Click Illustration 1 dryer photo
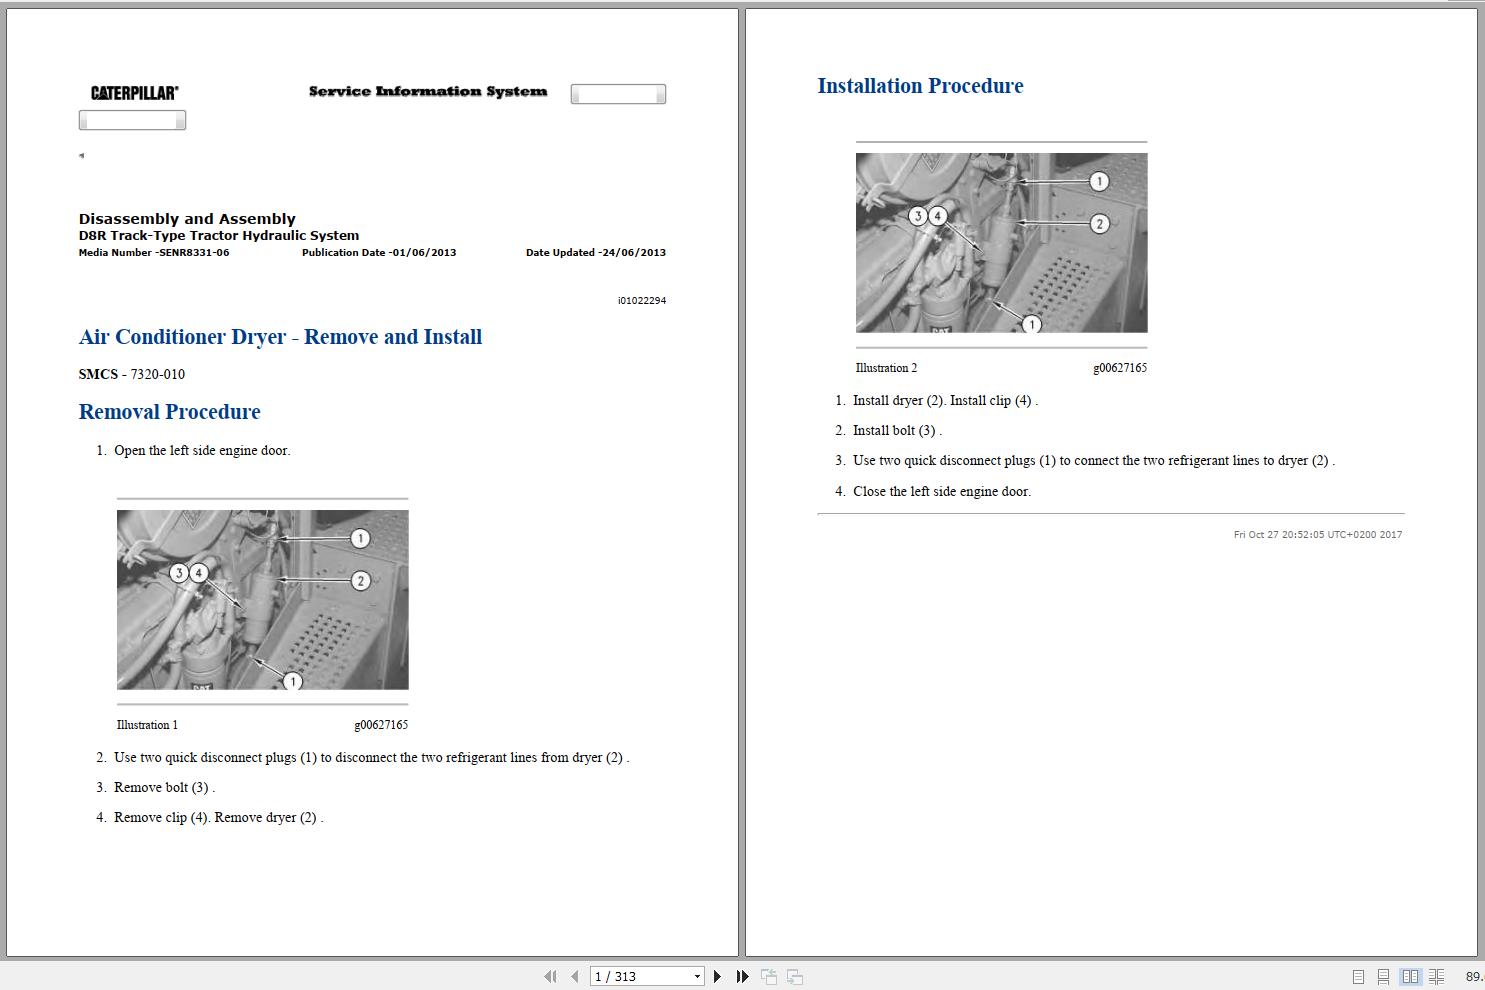Viewport: 1485px width, 990px height. [x=262, y=599]
